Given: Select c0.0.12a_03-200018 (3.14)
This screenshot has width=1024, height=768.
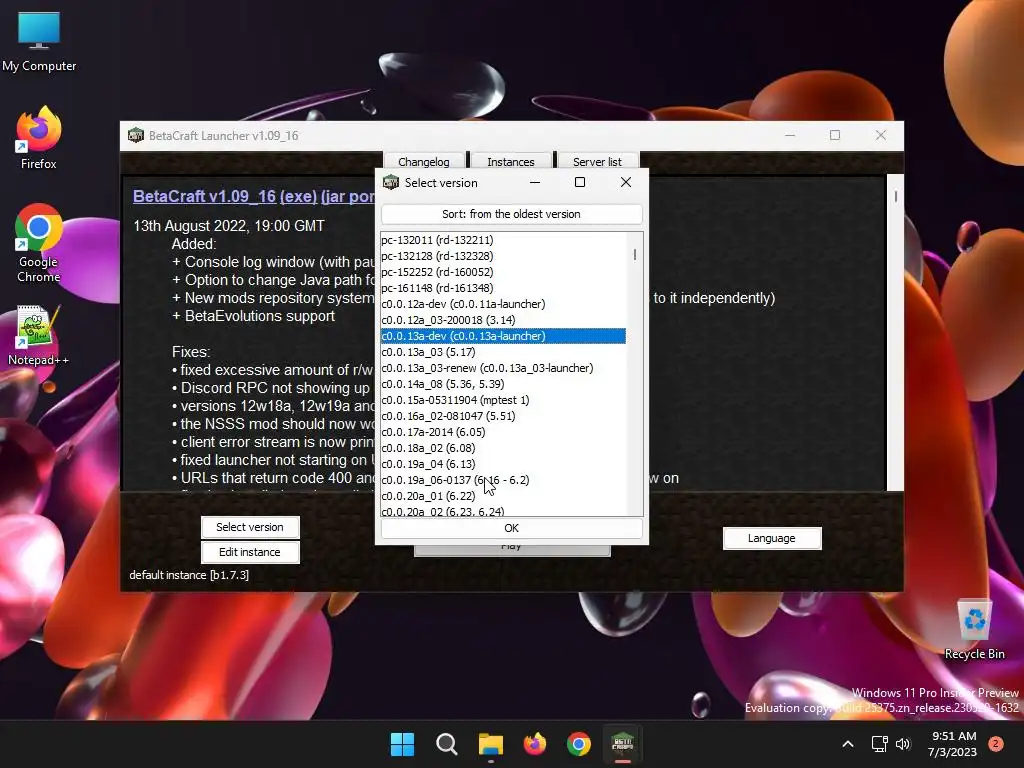Looking at the screenshot, I should click(504, 320).
